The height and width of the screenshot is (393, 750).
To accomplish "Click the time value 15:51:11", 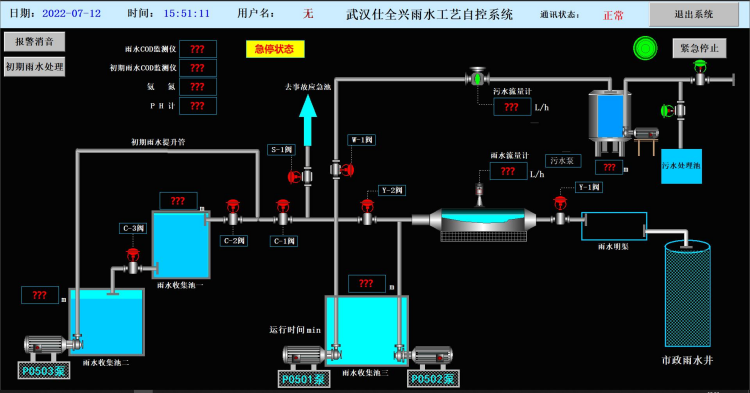I will point(187,14).
